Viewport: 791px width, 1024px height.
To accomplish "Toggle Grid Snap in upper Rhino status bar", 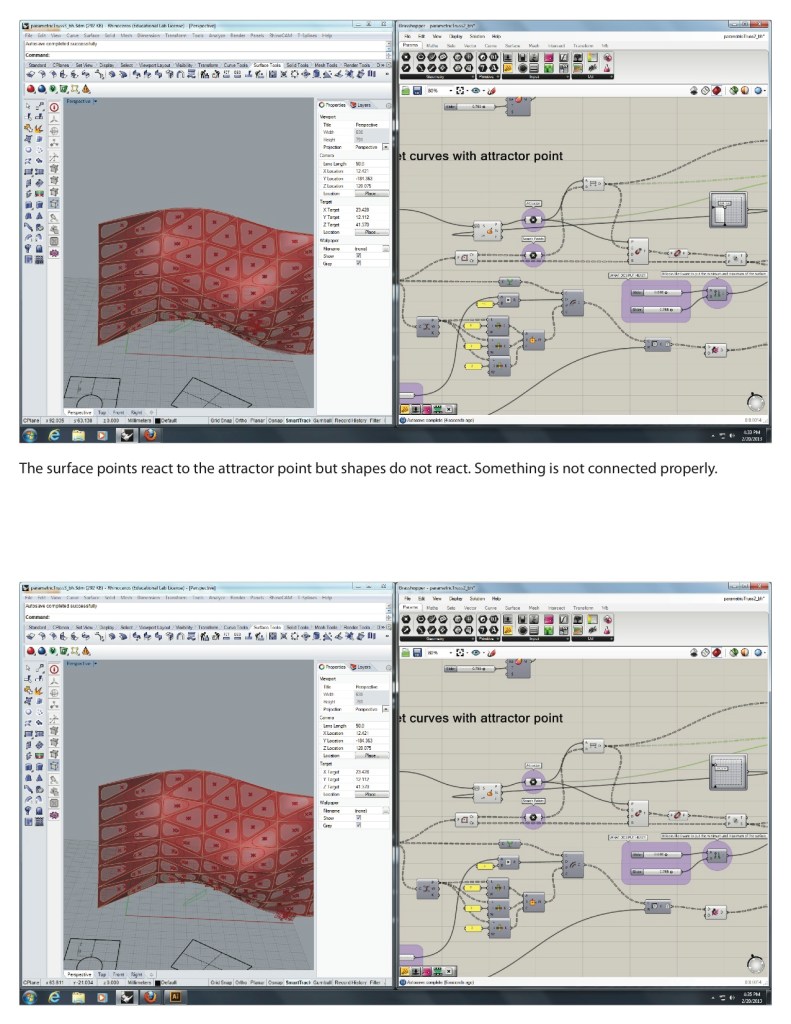I will (x=220, y=421).
